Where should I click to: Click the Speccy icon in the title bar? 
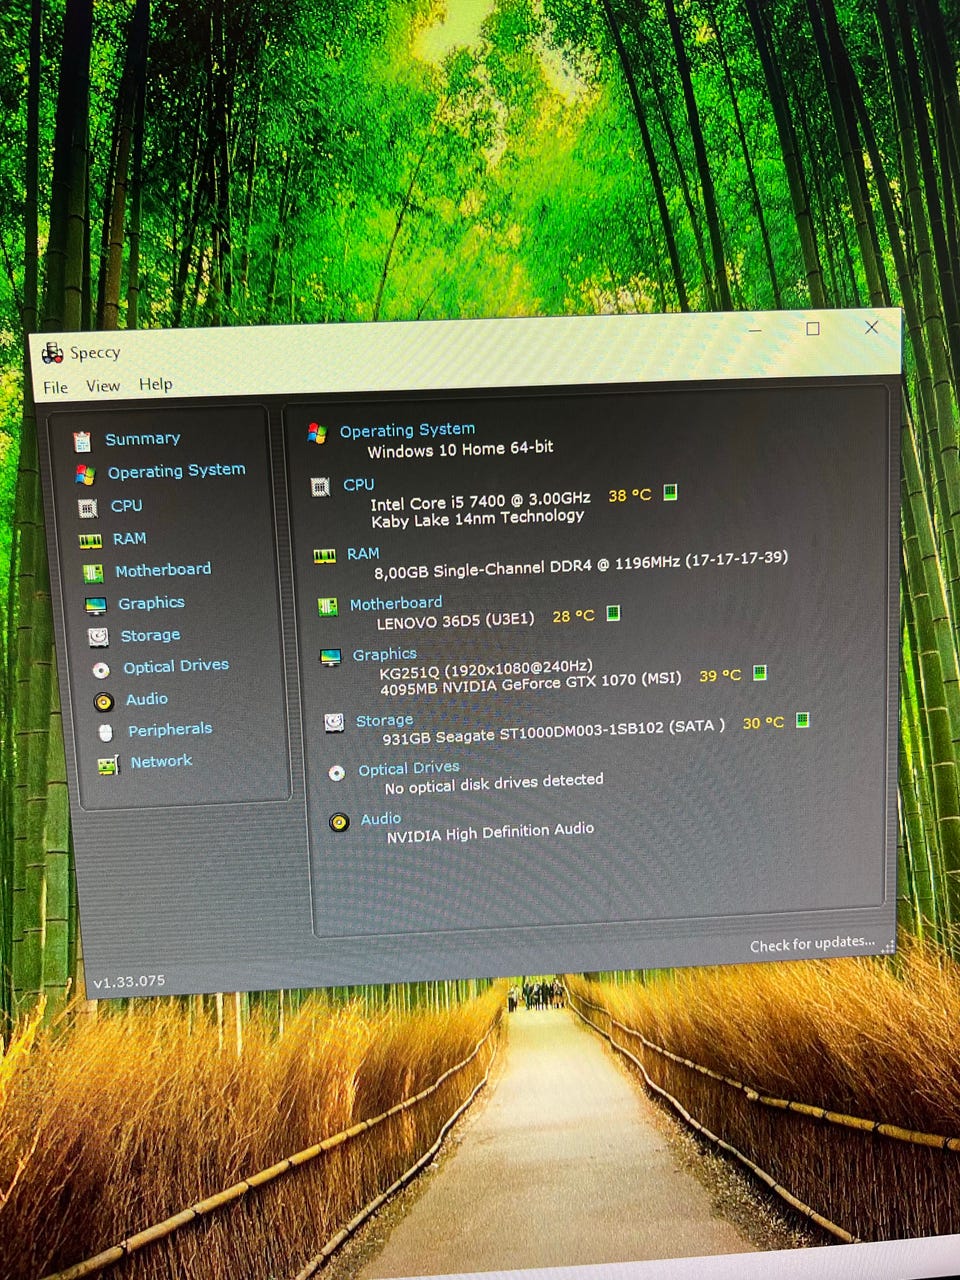(52, 353)
